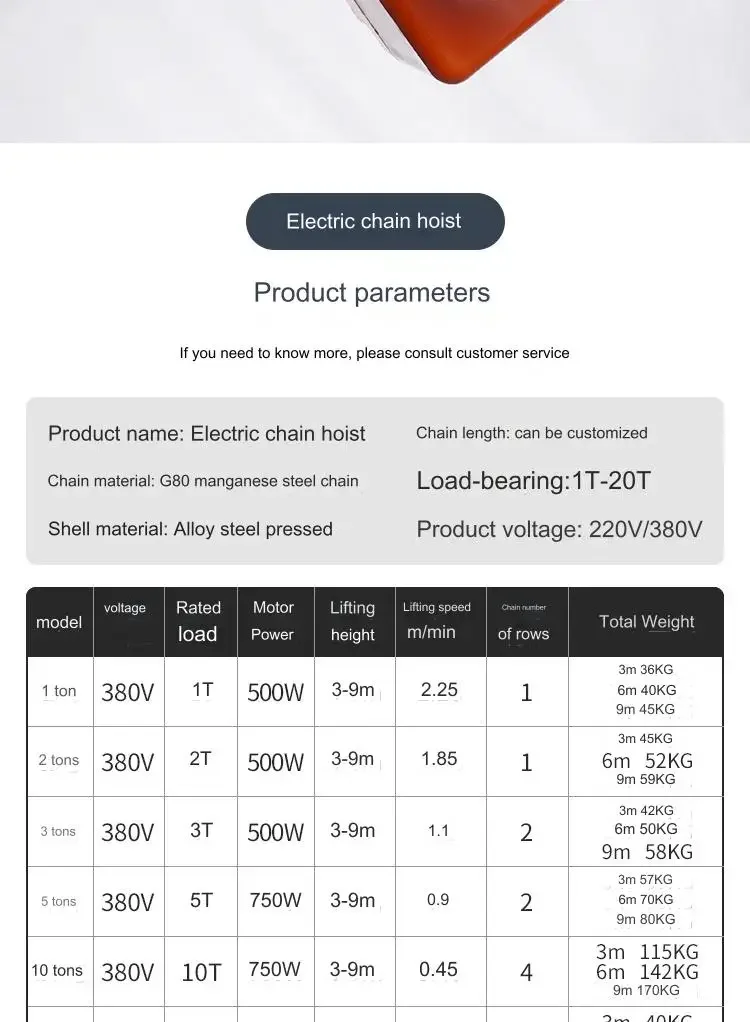Click the Chain length customized text
750x1022 pixels.
pos(532,433)
